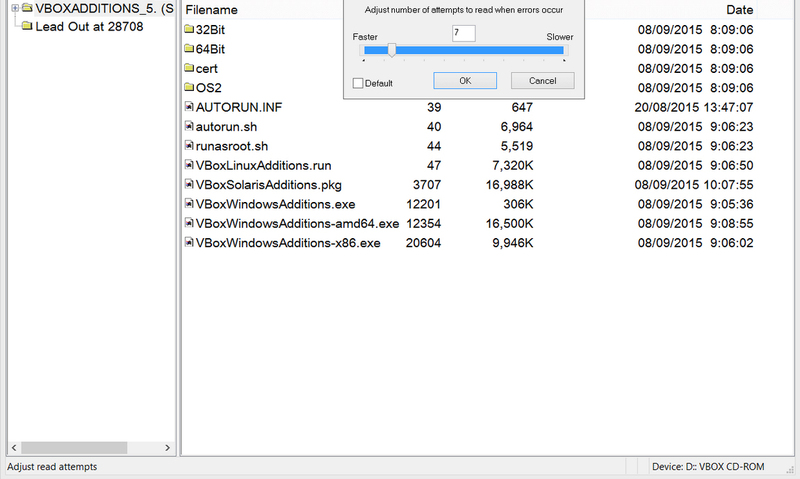Select the VBOXADDITIONS_5. tree item
Viewport: 800px width, 479px height.
(105, 8)
